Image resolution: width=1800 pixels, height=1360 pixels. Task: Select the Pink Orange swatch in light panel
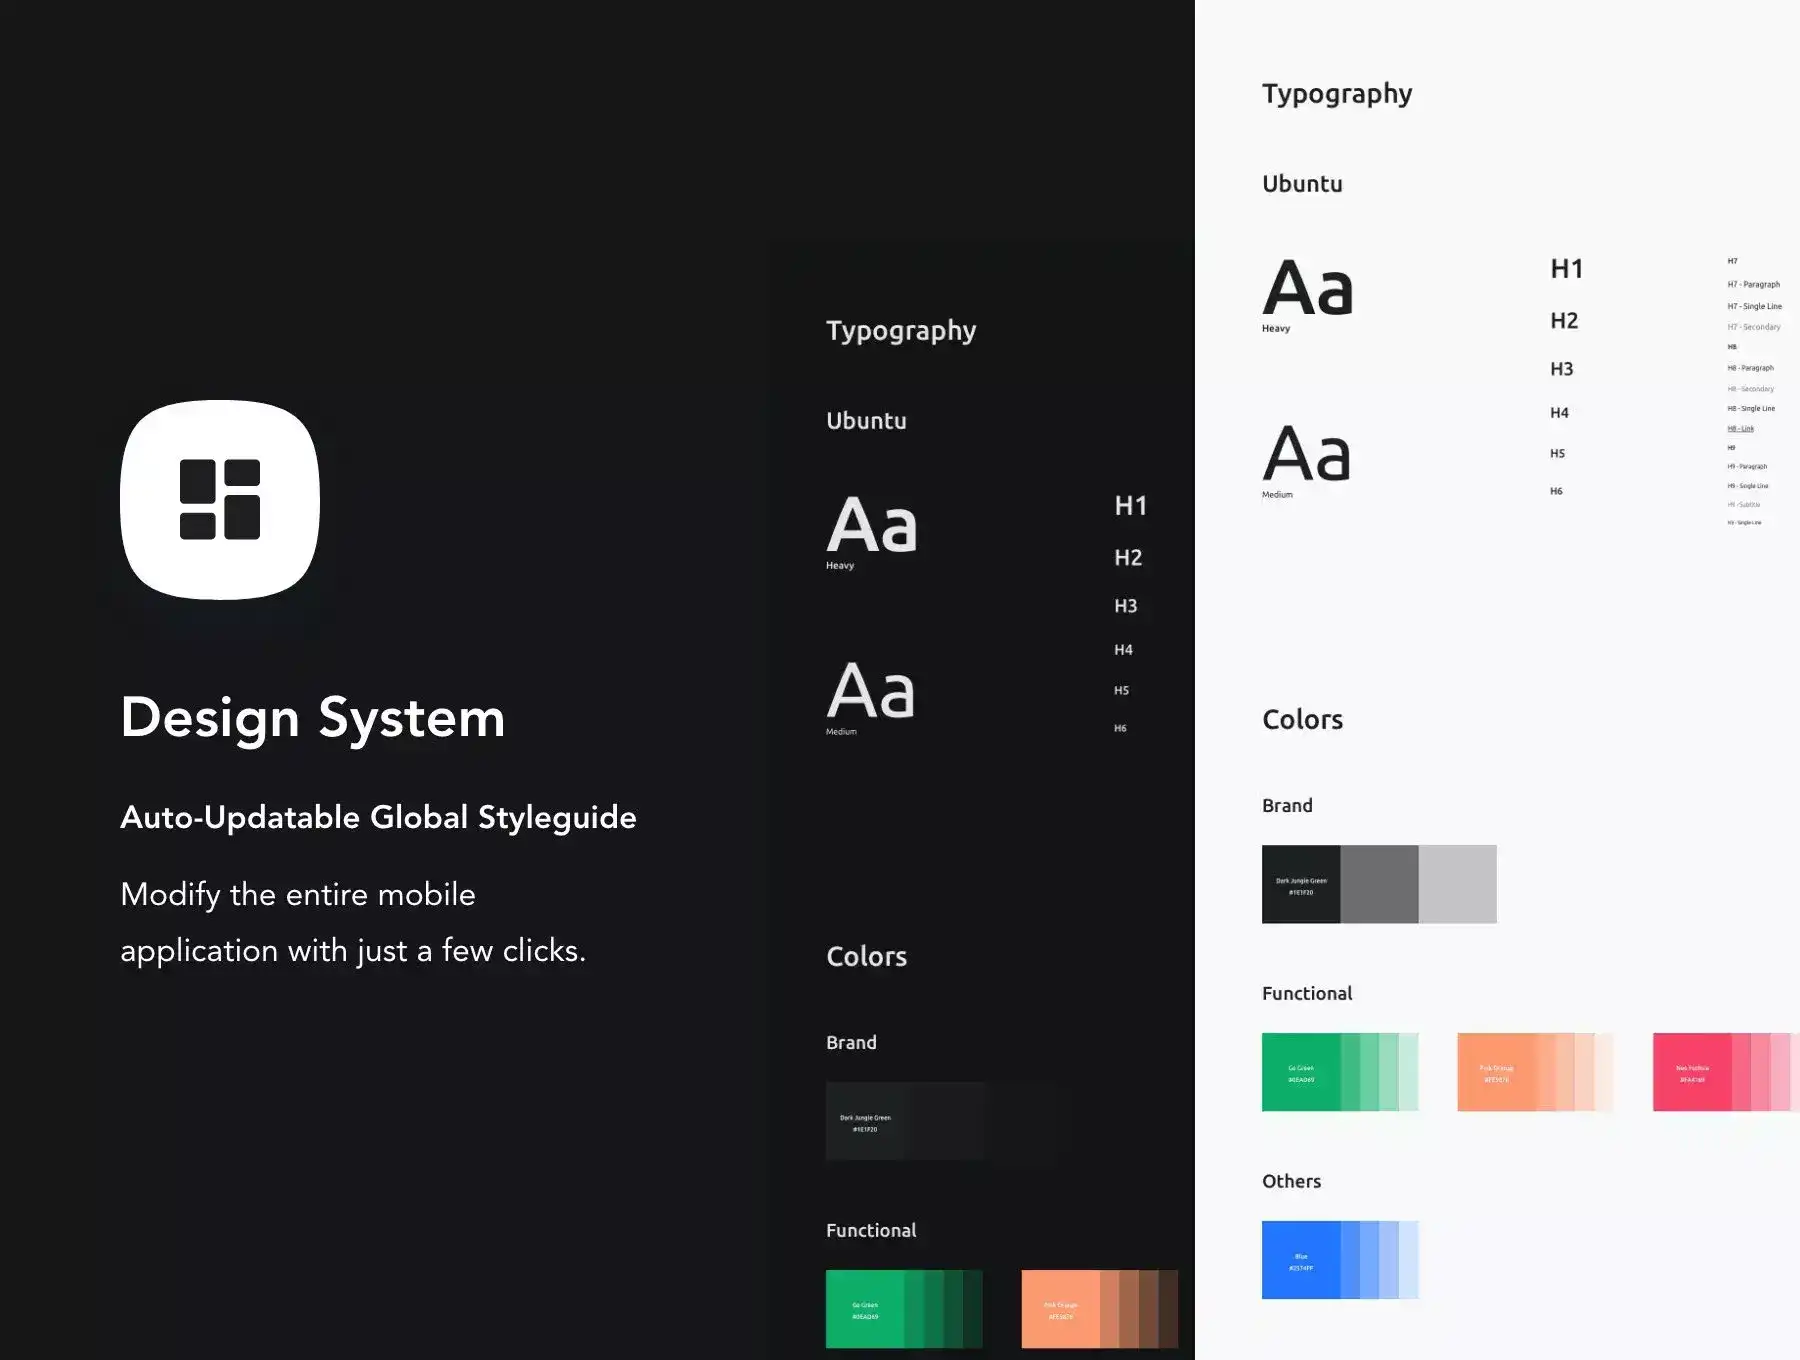pyautogui.click(x=1496, y=1072)
